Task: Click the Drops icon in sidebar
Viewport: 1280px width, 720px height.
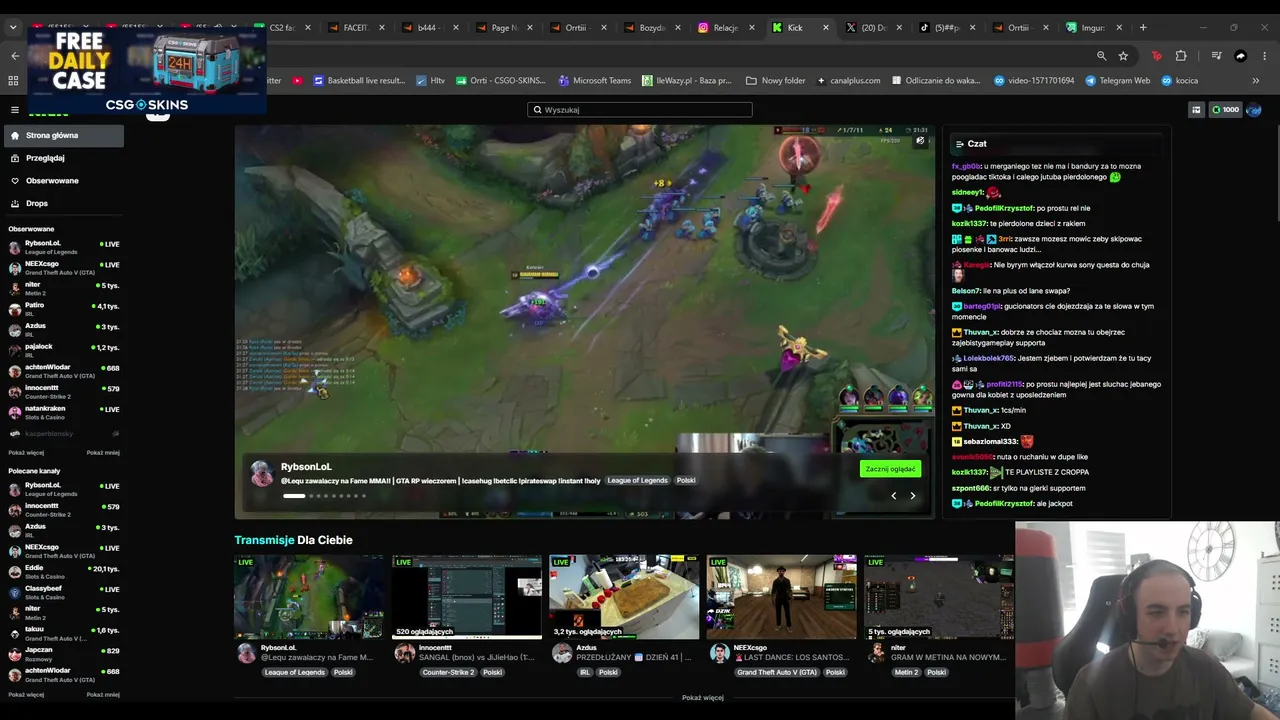Action: pyautogui.click(x=15, y=203)
